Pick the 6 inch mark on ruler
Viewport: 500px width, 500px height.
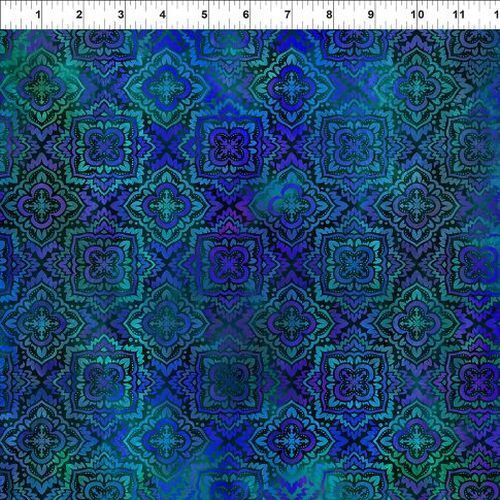click(246, 14)
